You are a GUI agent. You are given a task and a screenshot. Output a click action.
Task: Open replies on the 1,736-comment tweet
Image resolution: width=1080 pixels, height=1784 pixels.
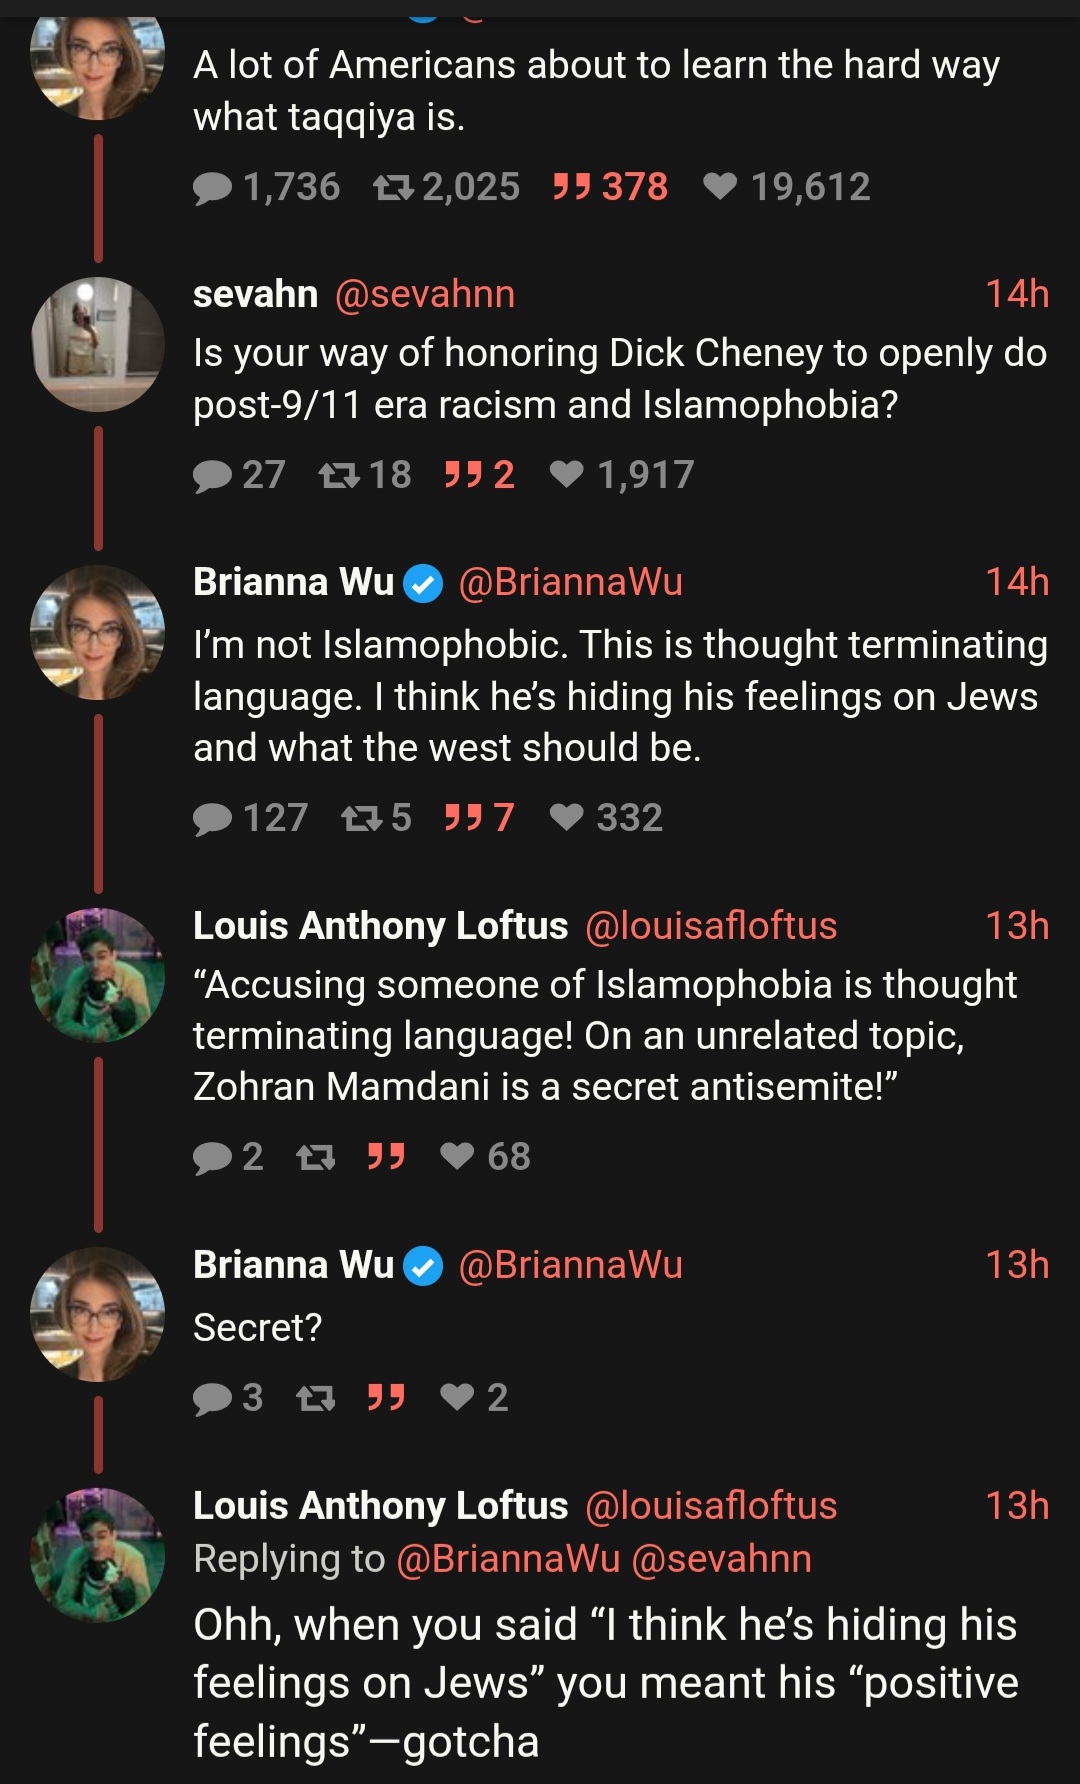(212, 187)
